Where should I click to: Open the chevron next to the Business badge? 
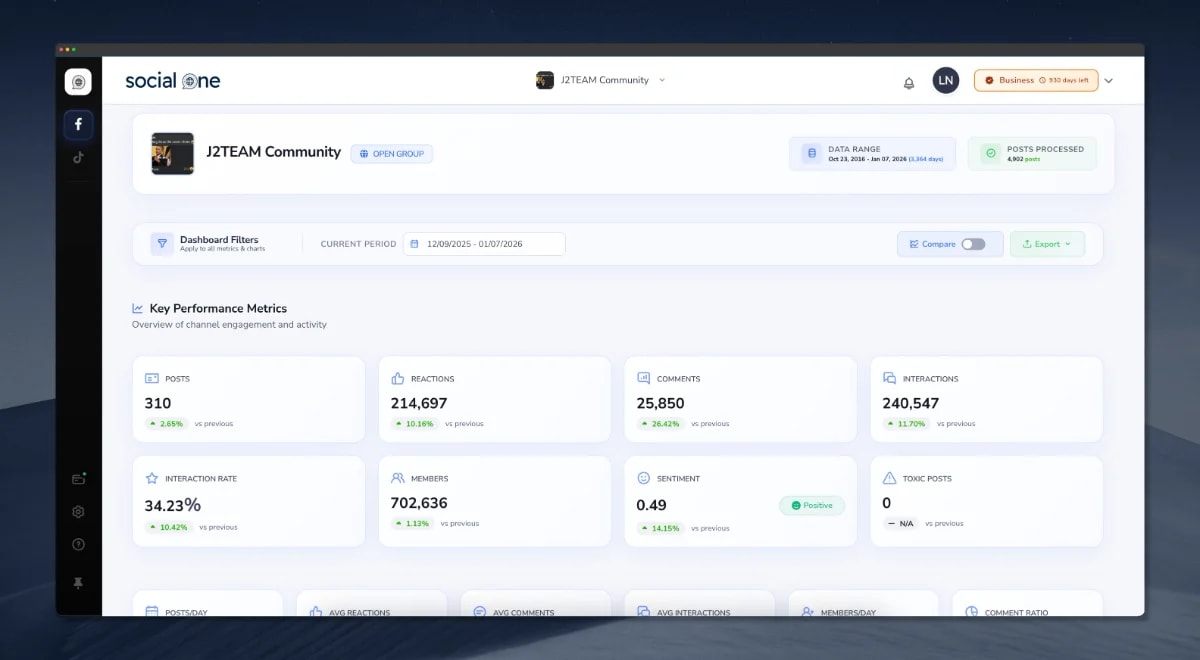click(x=1108, y=80)
